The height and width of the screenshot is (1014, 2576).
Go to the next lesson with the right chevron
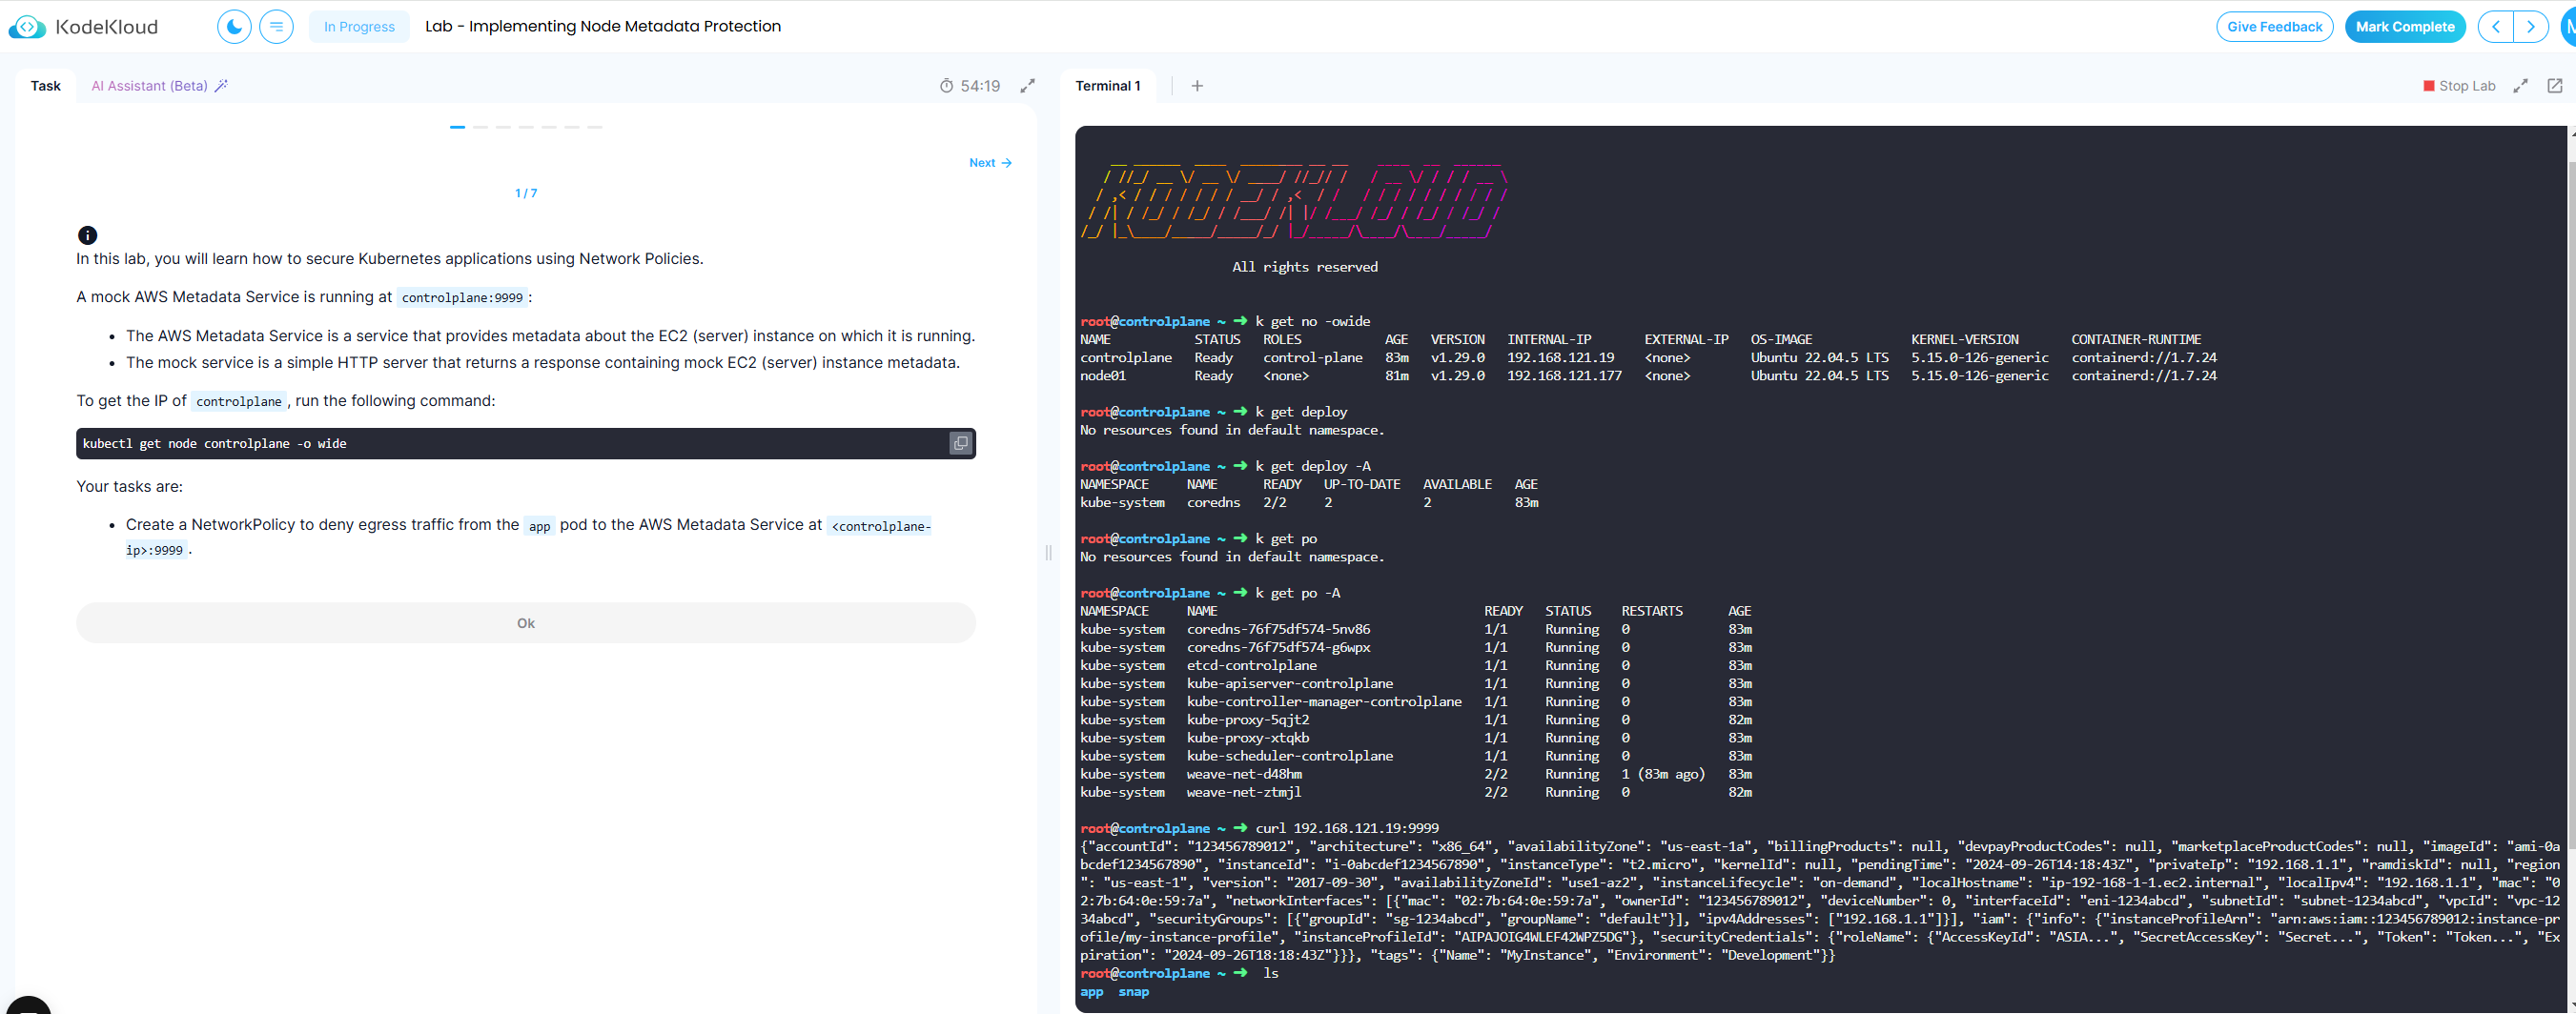[x=2530, y=27]
